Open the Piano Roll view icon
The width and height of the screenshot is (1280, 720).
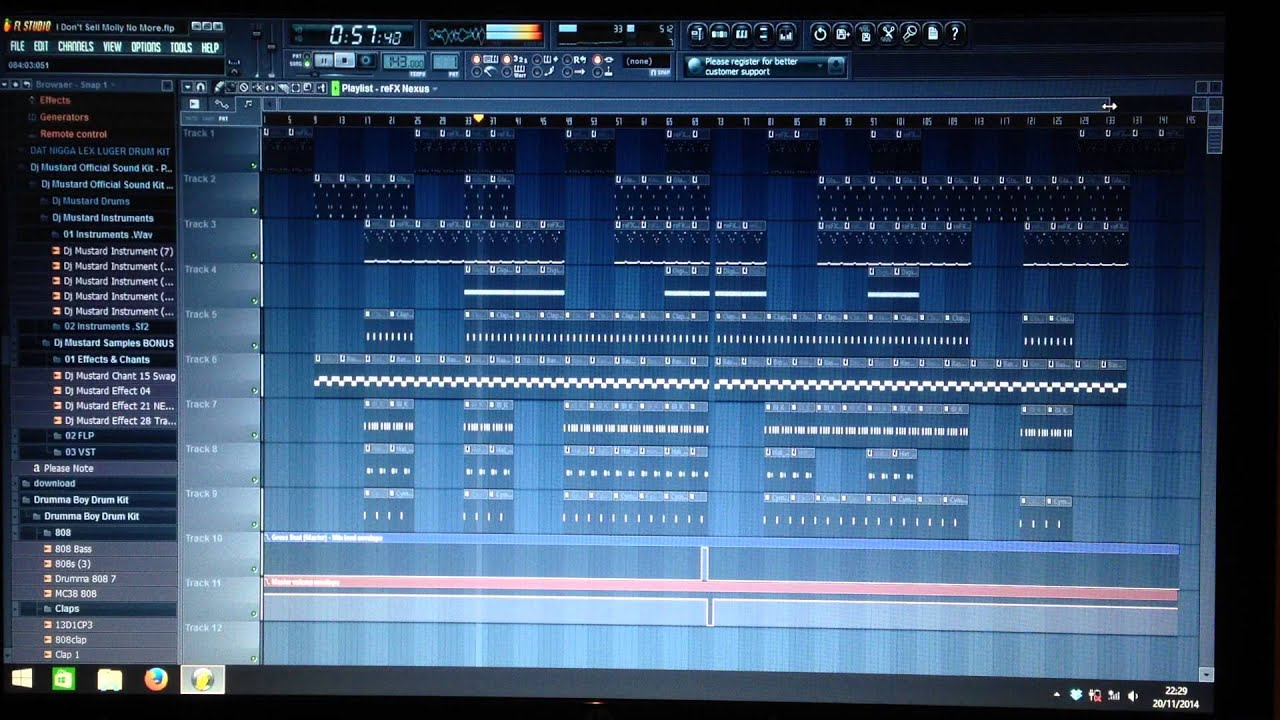[x=741, y=34]
